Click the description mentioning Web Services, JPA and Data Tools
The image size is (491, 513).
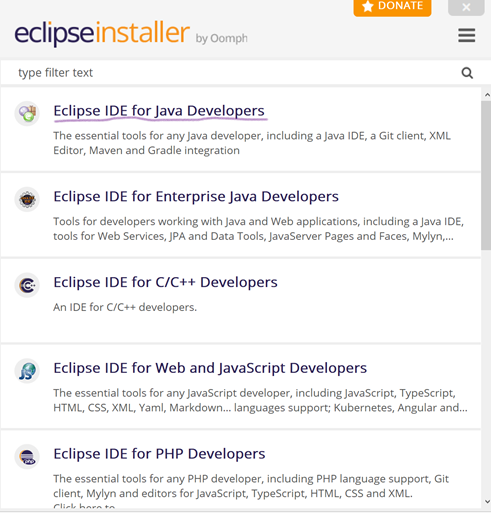coord(259,229)
